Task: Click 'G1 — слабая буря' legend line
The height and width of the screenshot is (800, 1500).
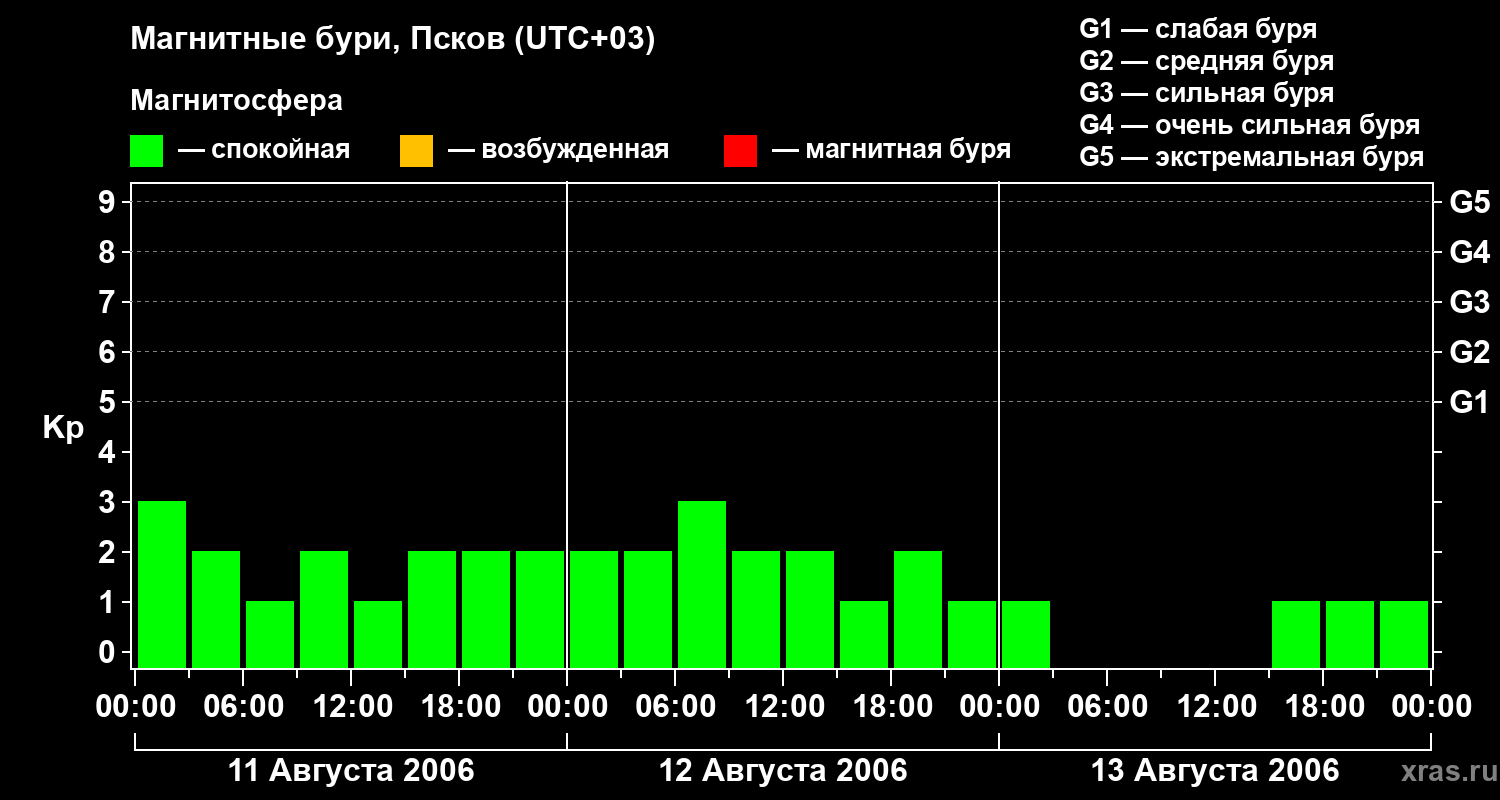Action: tap(1198, 29)
